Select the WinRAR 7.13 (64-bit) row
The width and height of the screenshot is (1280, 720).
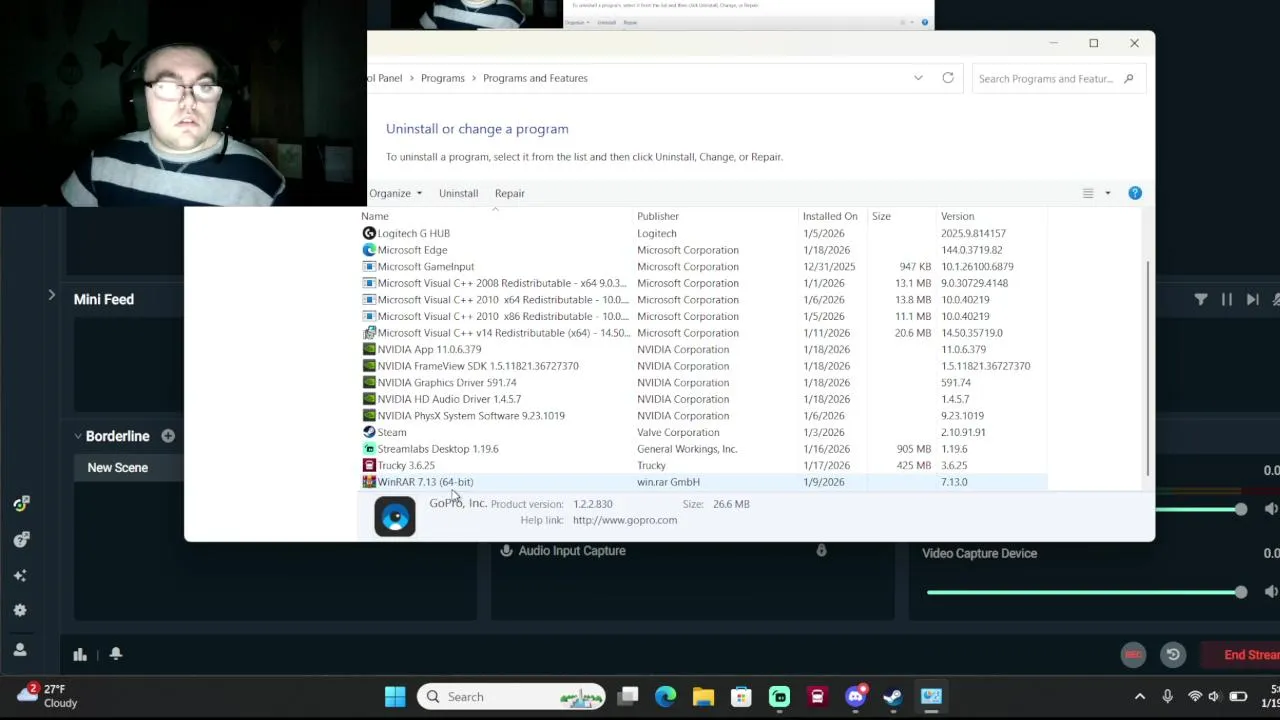tap(704, 482)
